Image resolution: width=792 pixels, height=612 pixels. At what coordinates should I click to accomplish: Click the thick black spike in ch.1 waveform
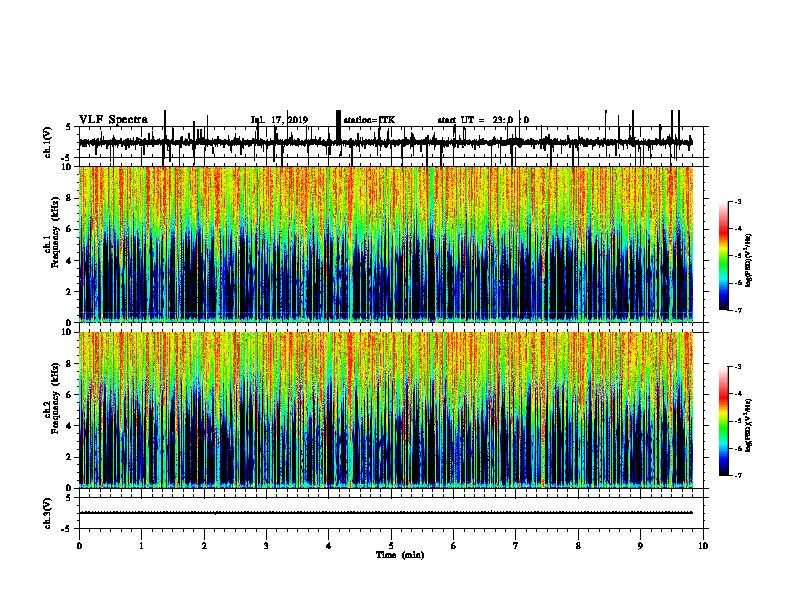point(338,126)
